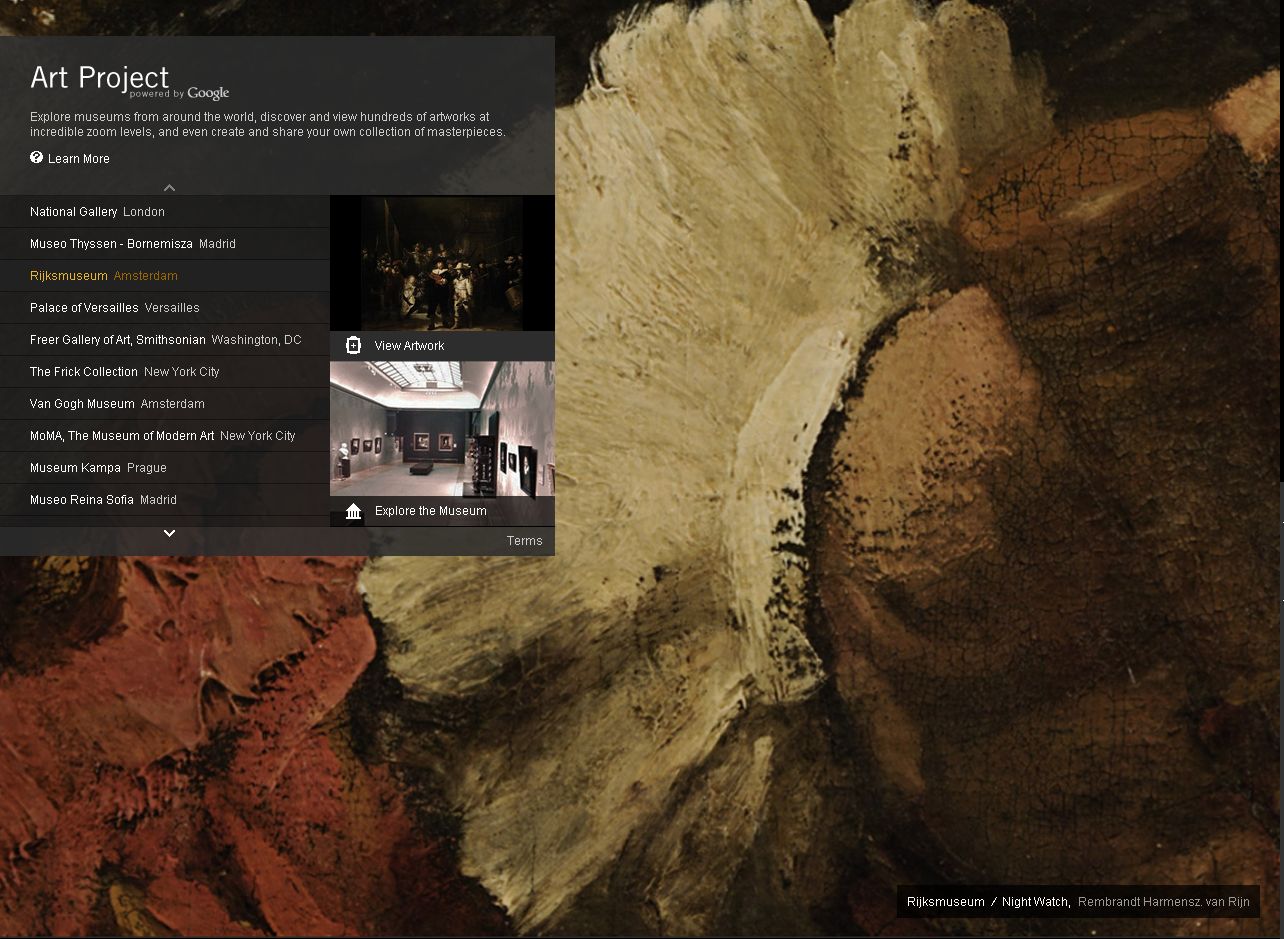The width and height of the screenshot is (1284, 939).
Task: Select Rijksmuseum Amsterdam
Action: point(165,276)
